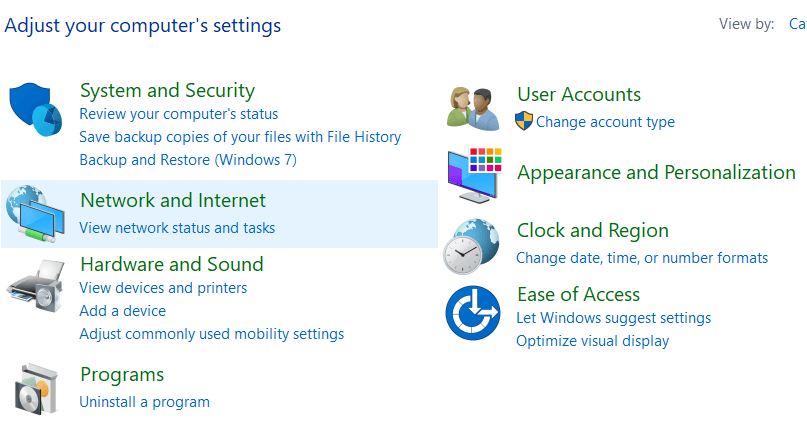The image size is (807, 422).
Task: Click the Appearance and Personalization monitor icon
Action: coord(474,174)
